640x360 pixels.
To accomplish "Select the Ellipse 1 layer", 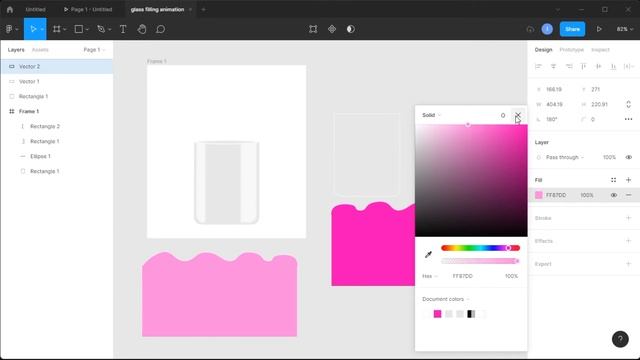I will click(x=57, y=156).
